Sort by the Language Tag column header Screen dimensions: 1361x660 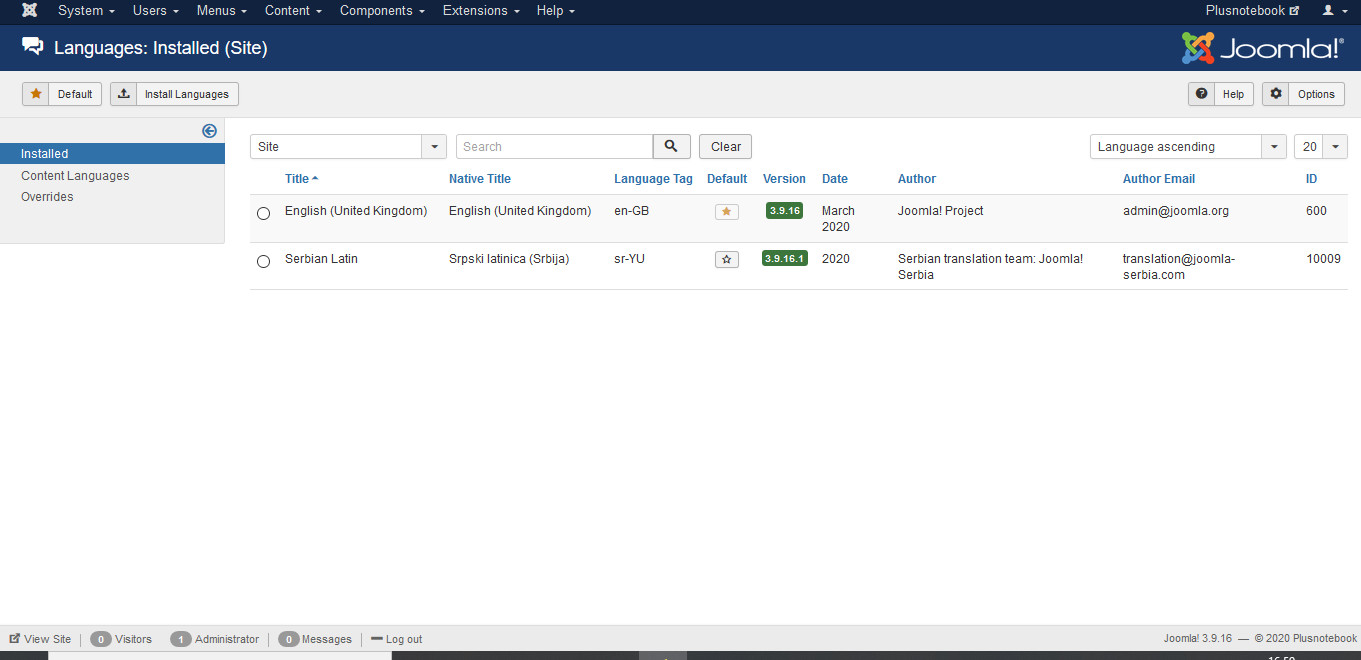coord(652,179)
